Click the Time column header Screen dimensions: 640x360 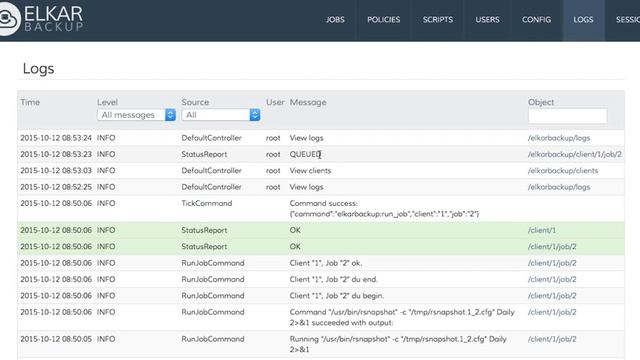[30, 102]
